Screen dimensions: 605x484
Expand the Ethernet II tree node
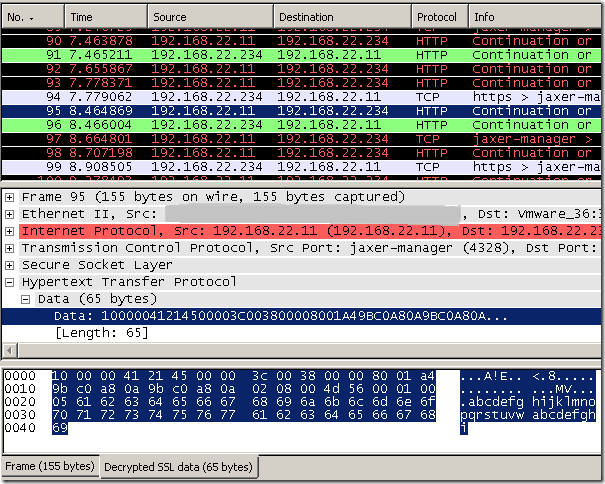(x=10, y=214)
